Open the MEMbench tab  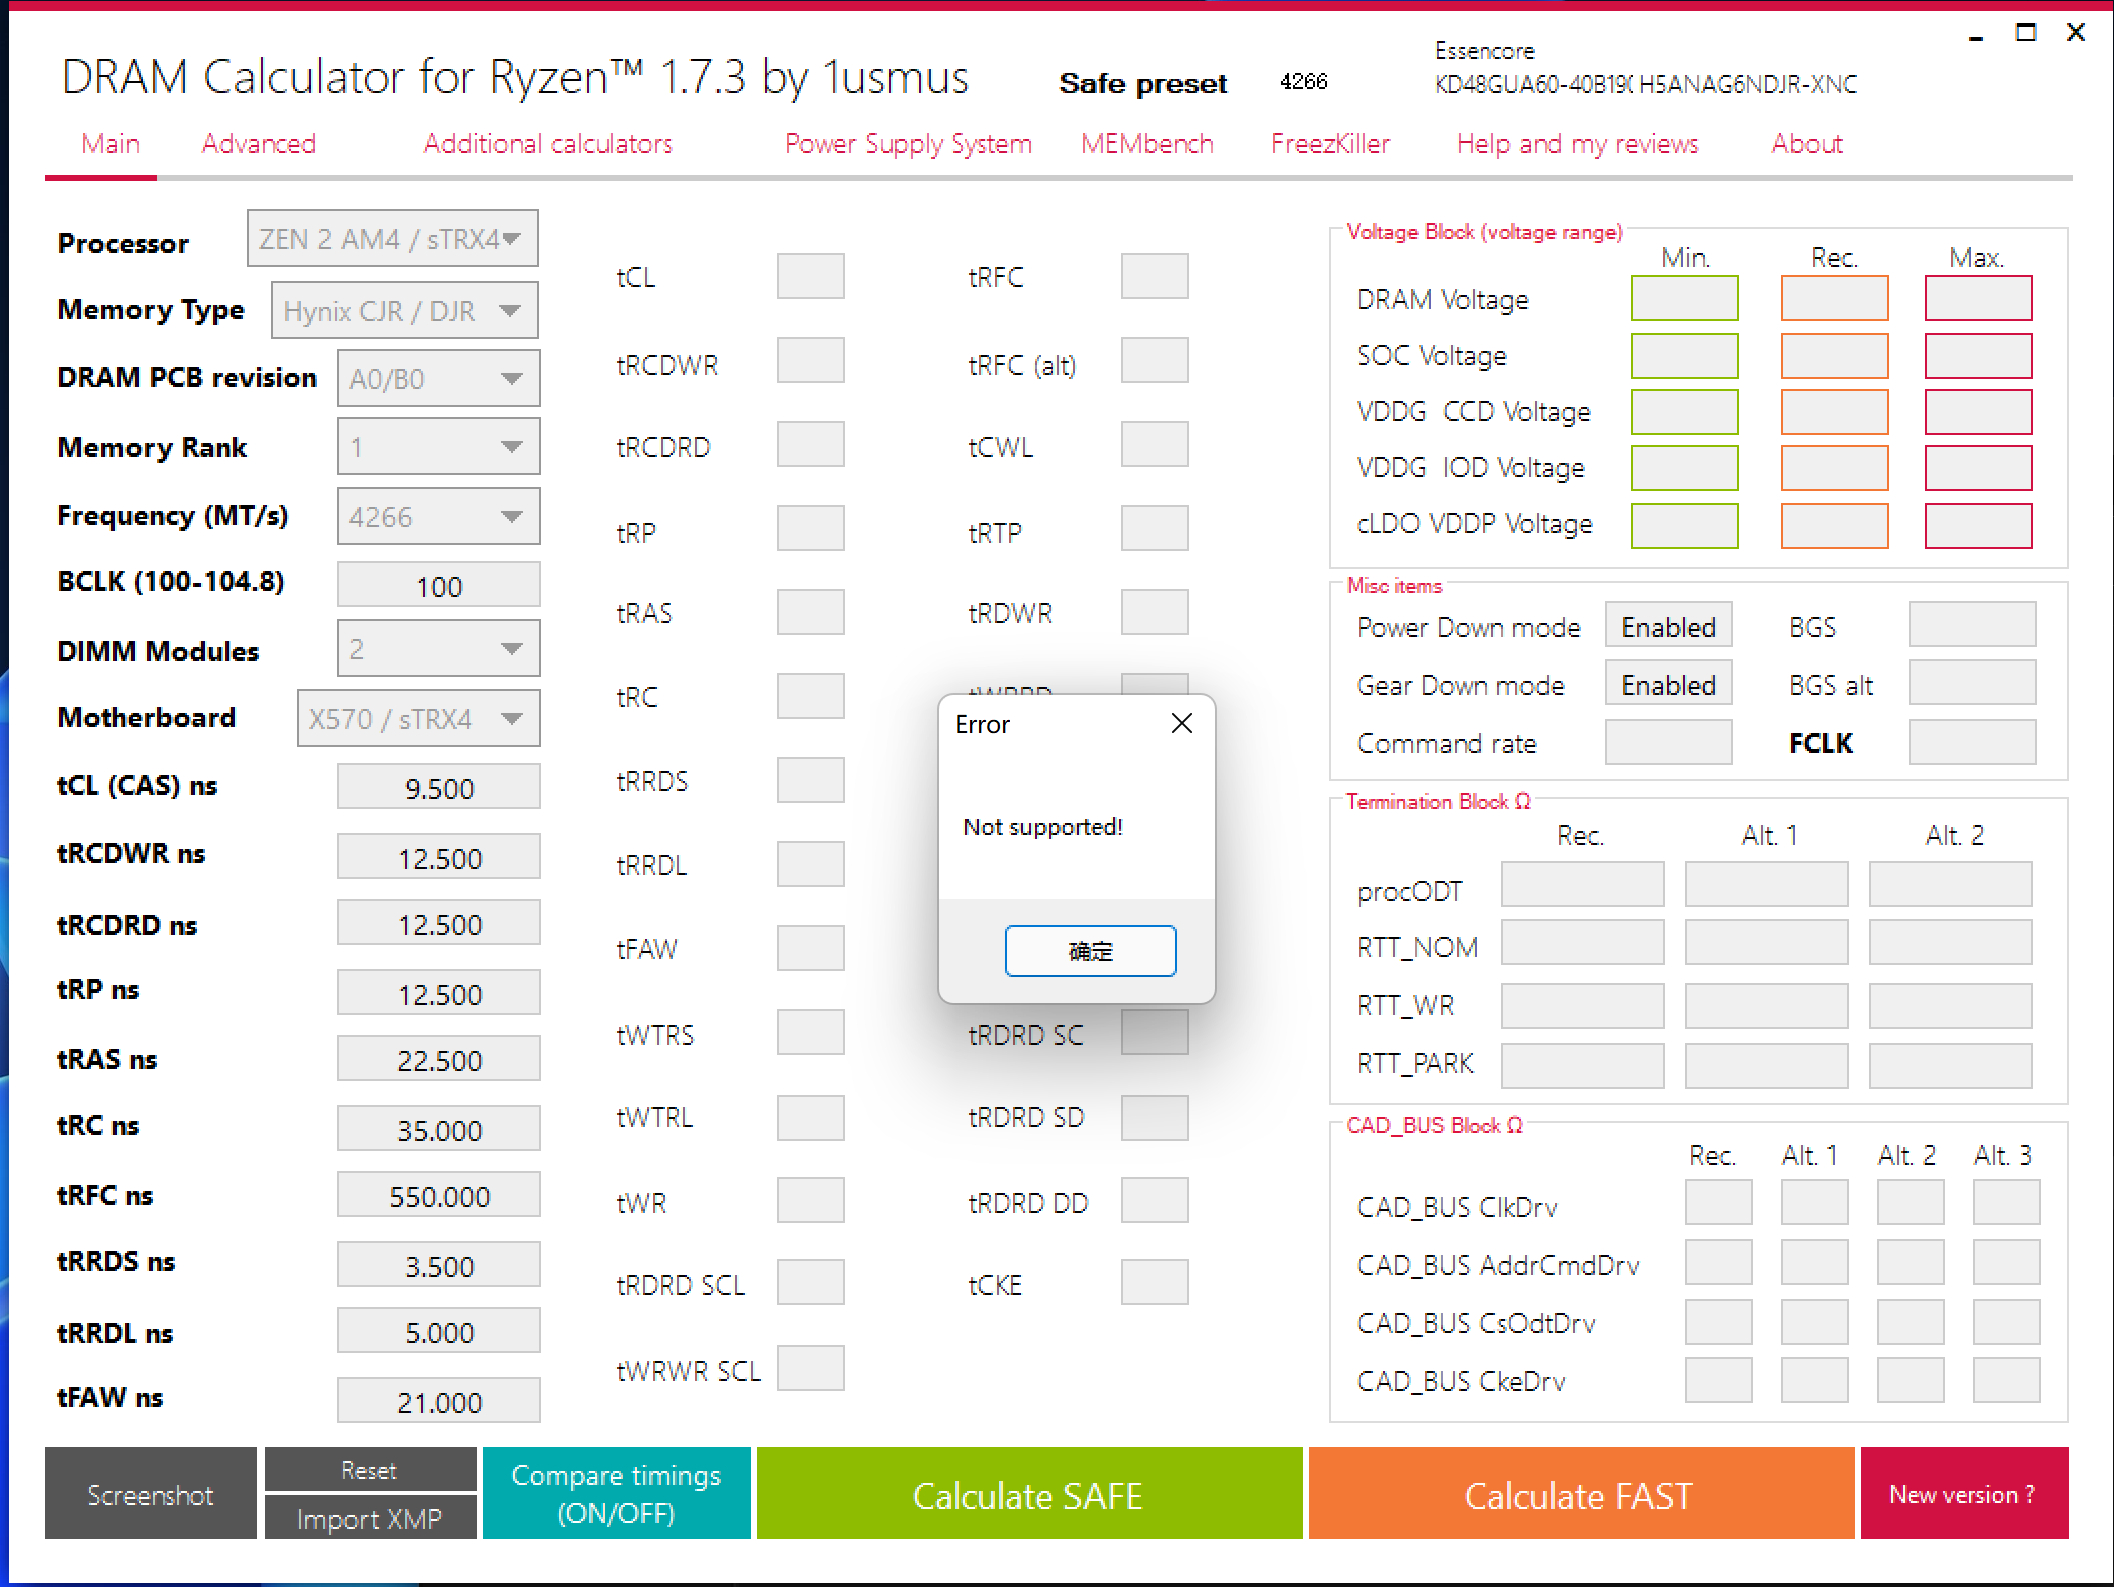tap(1147, 144)
